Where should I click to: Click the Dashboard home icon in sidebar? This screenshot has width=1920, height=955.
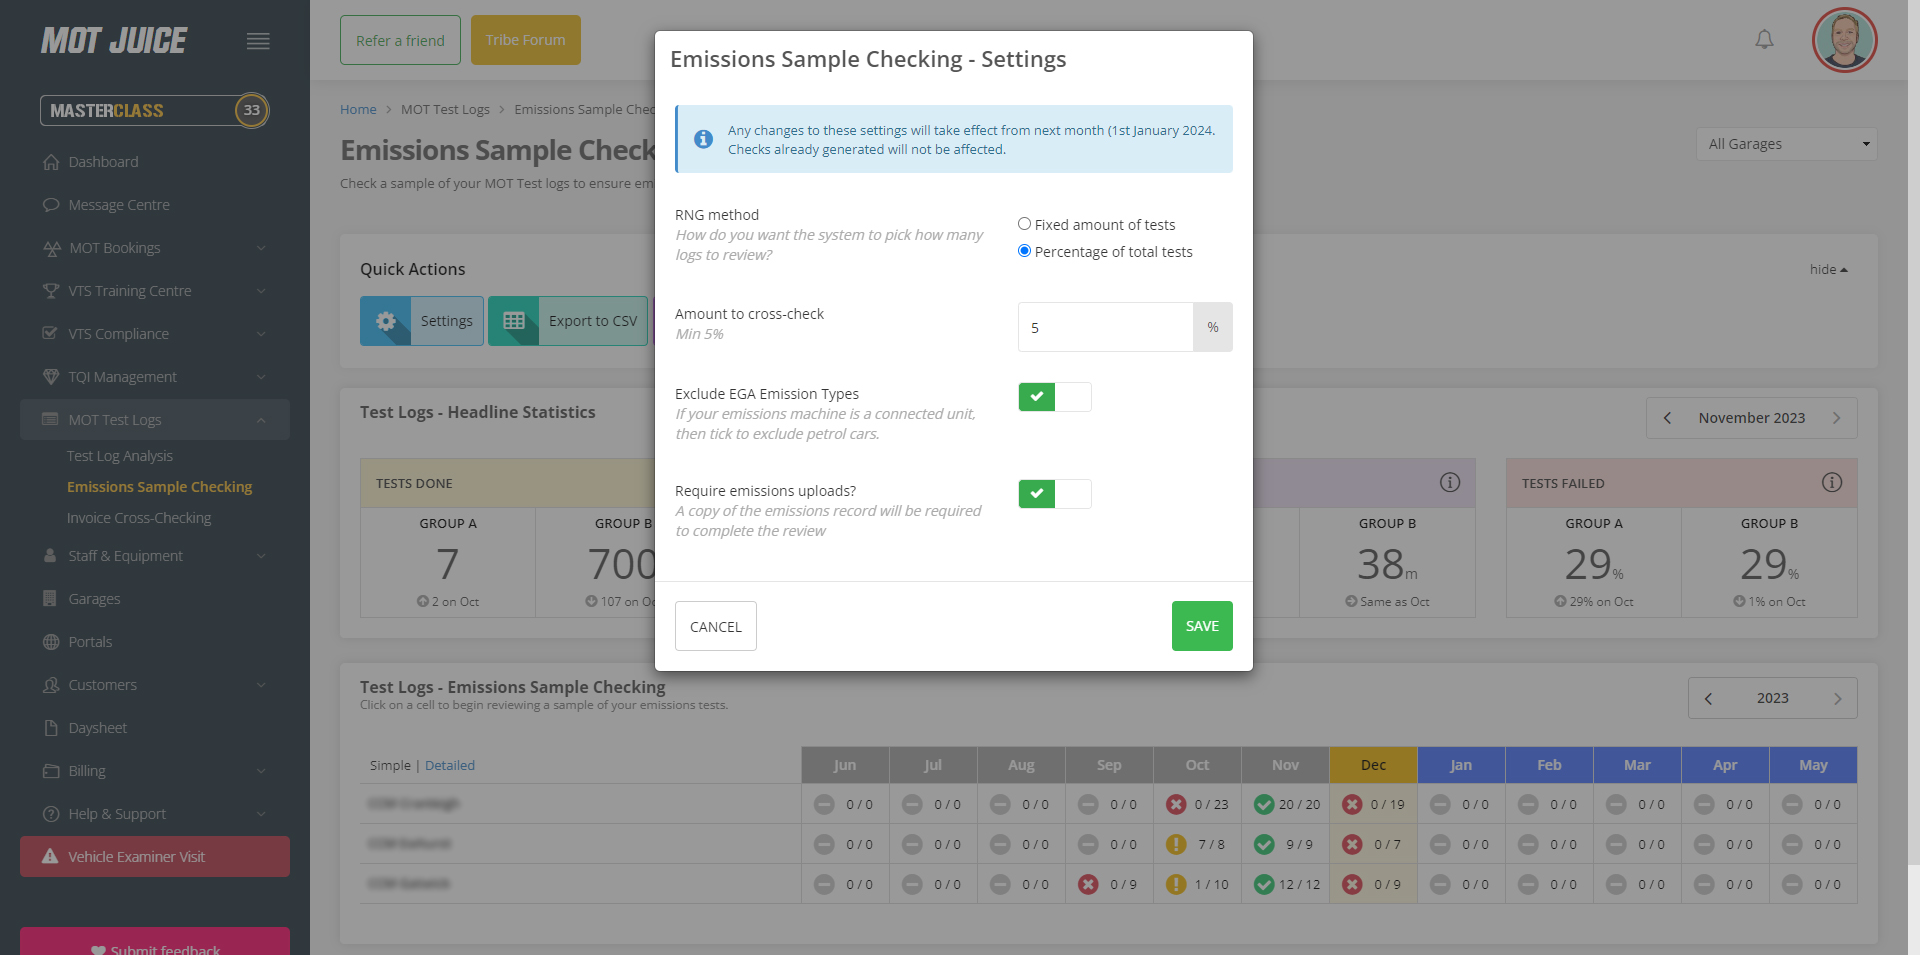(x=51, y=162)
